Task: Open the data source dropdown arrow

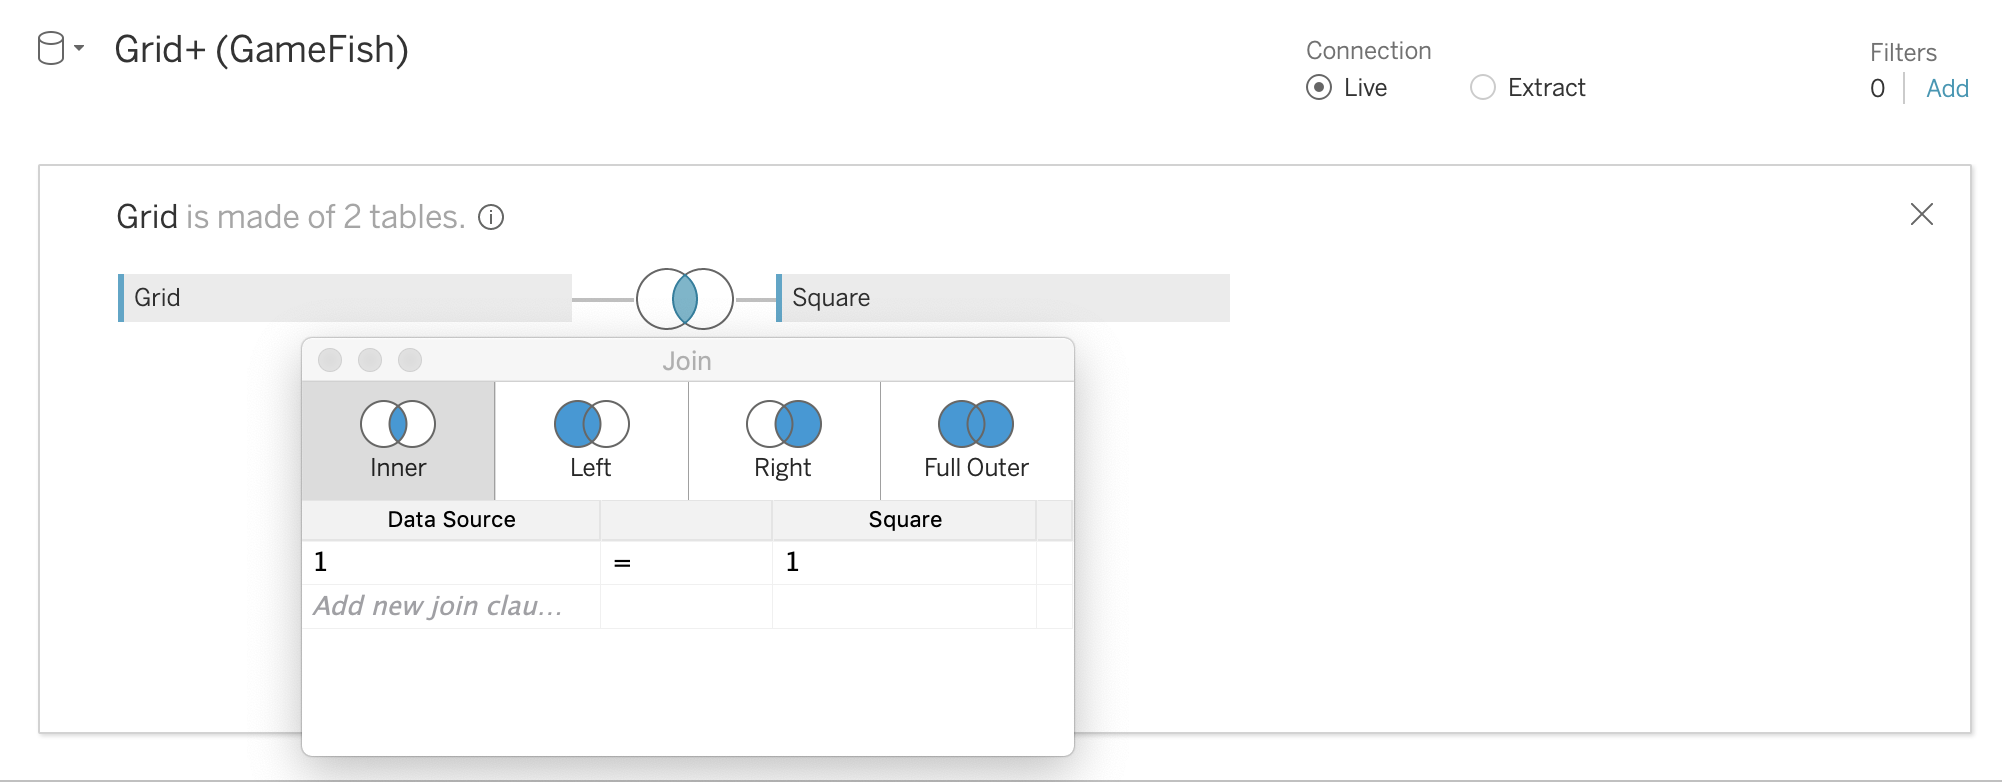Action: coord(79,48)
